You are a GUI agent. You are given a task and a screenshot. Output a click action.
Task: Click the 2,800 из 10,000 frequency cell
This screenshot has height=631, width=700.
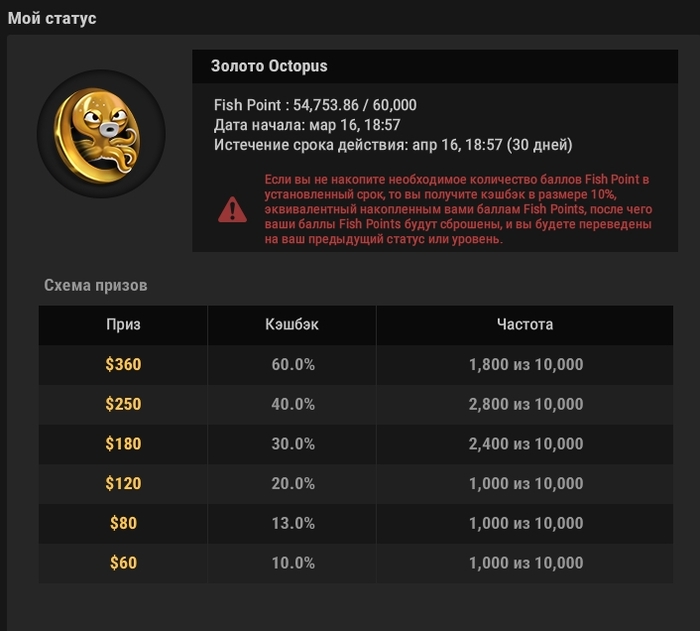coord(525,404)
